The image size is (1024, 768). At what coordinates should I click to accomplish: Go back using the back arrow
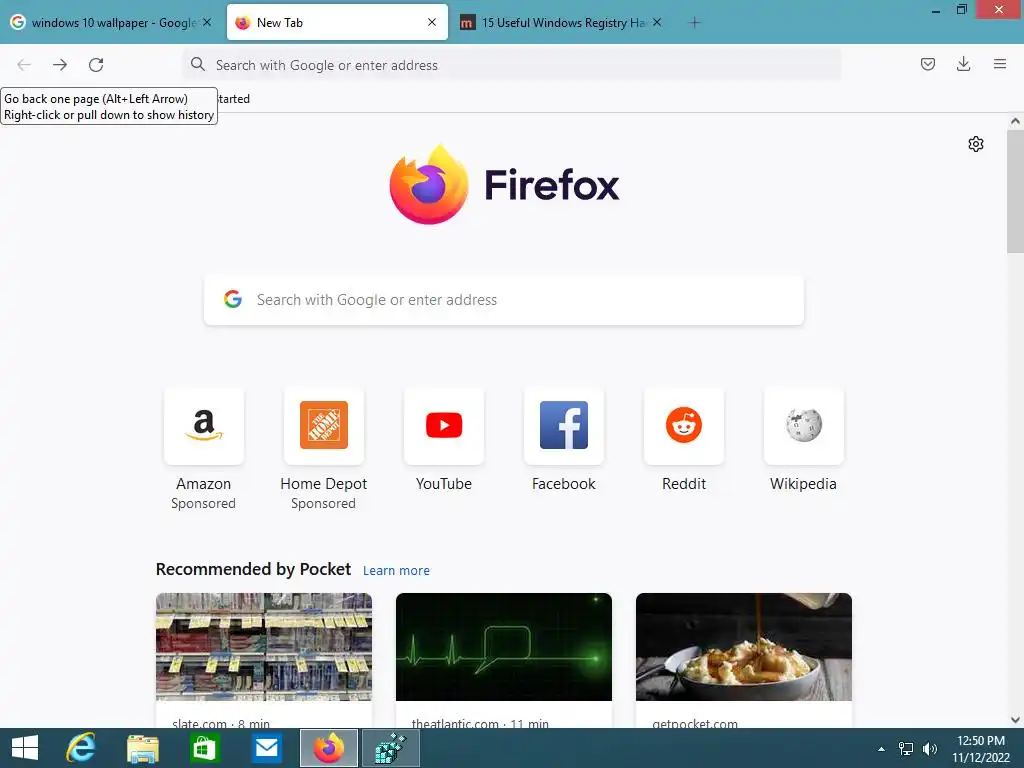24,65
